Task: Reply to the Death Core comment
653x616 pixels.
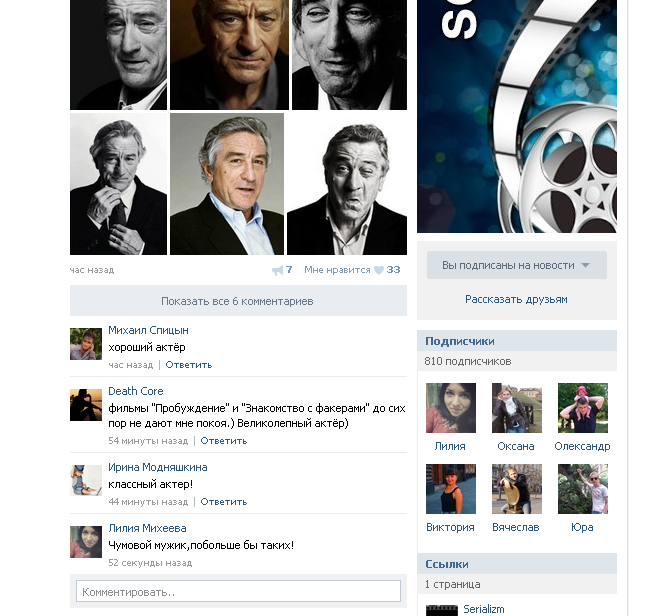Action: click(x=224, y=441)
